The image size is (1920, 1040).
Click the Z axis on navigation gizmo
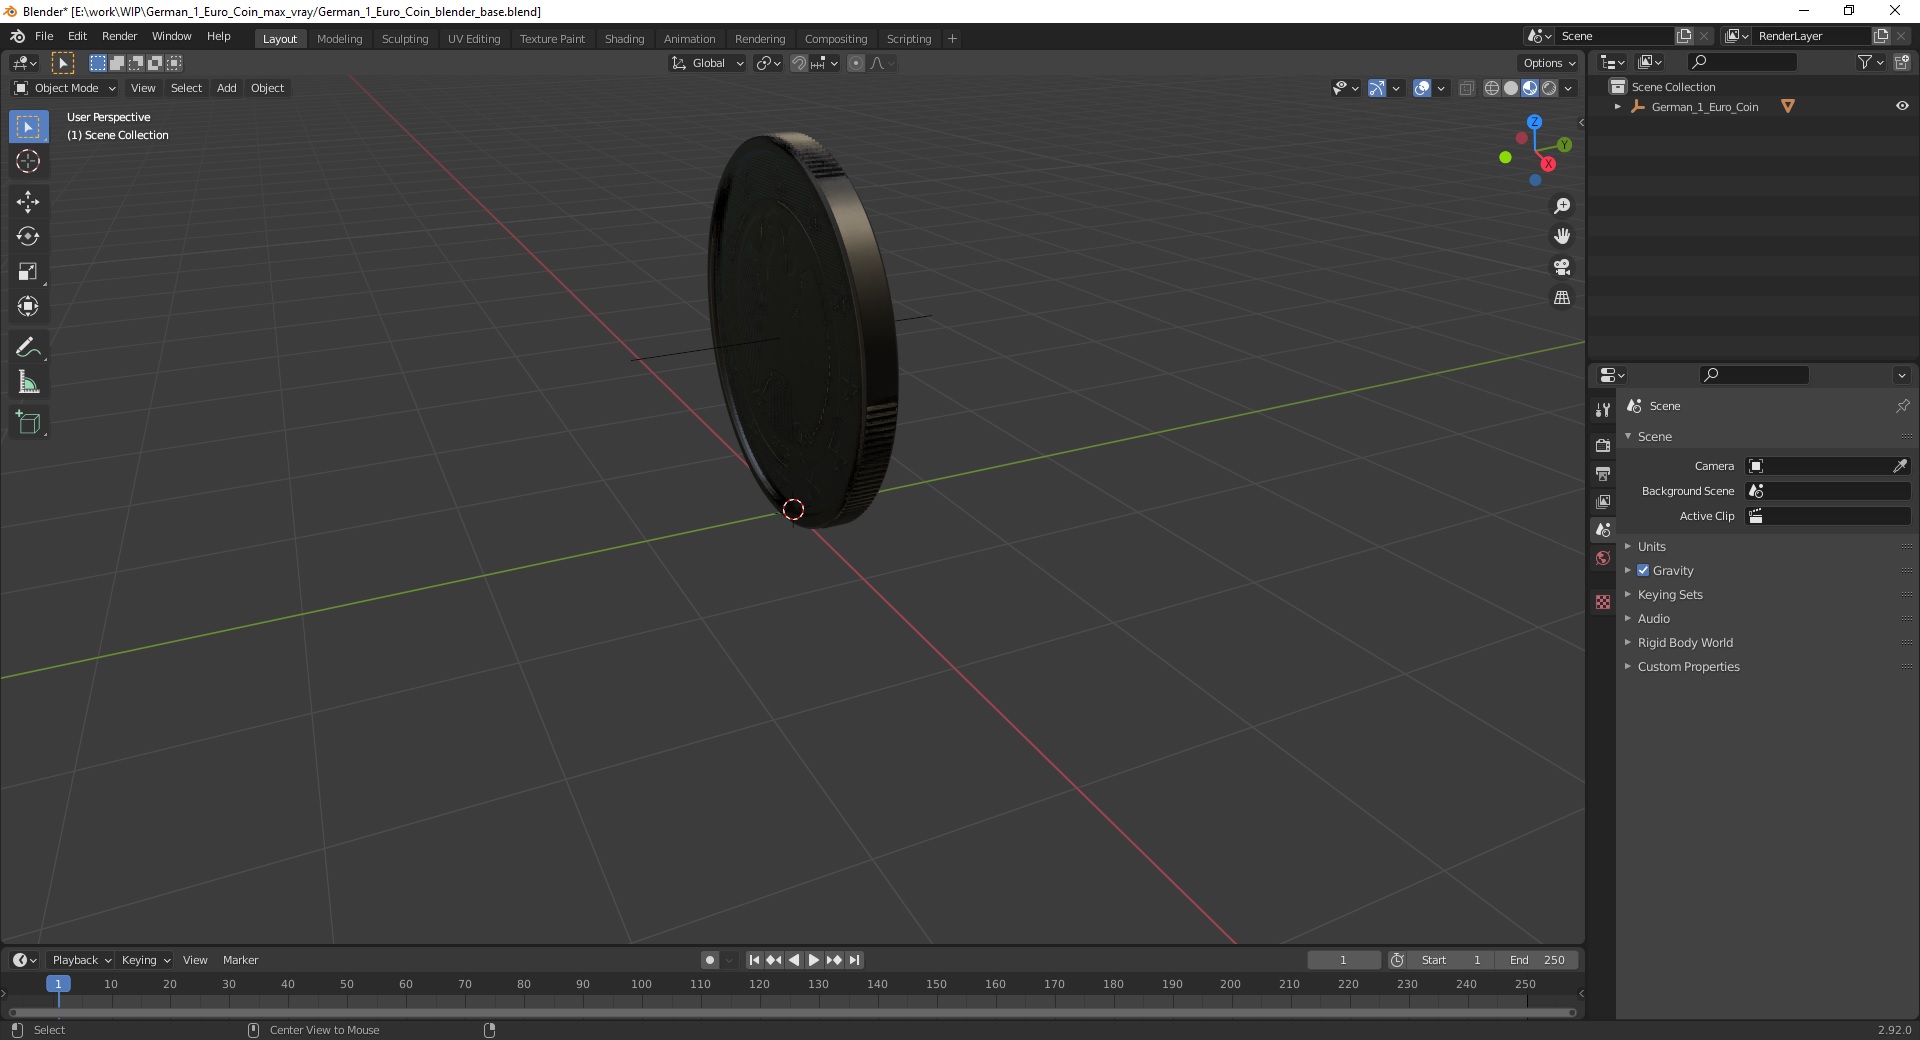click(x=1534, y=122)
